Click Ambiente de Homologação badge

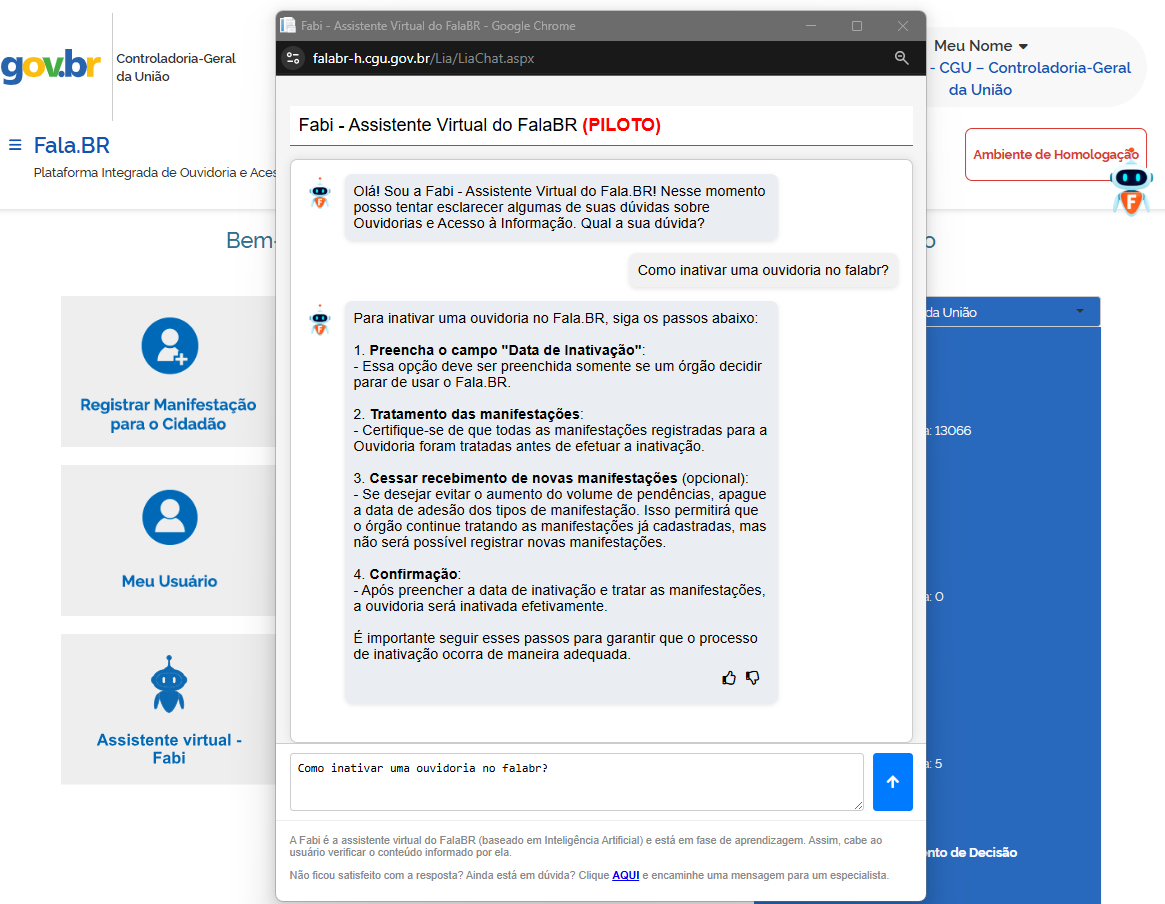[1054, 154]
